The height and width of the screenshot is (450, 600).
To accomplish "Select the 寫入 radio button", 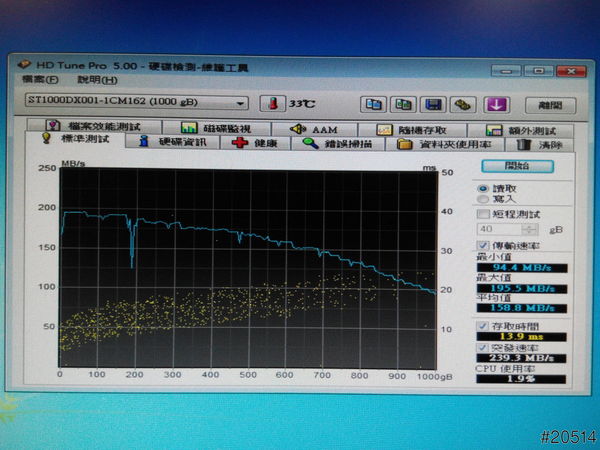I will coord(483,198).
